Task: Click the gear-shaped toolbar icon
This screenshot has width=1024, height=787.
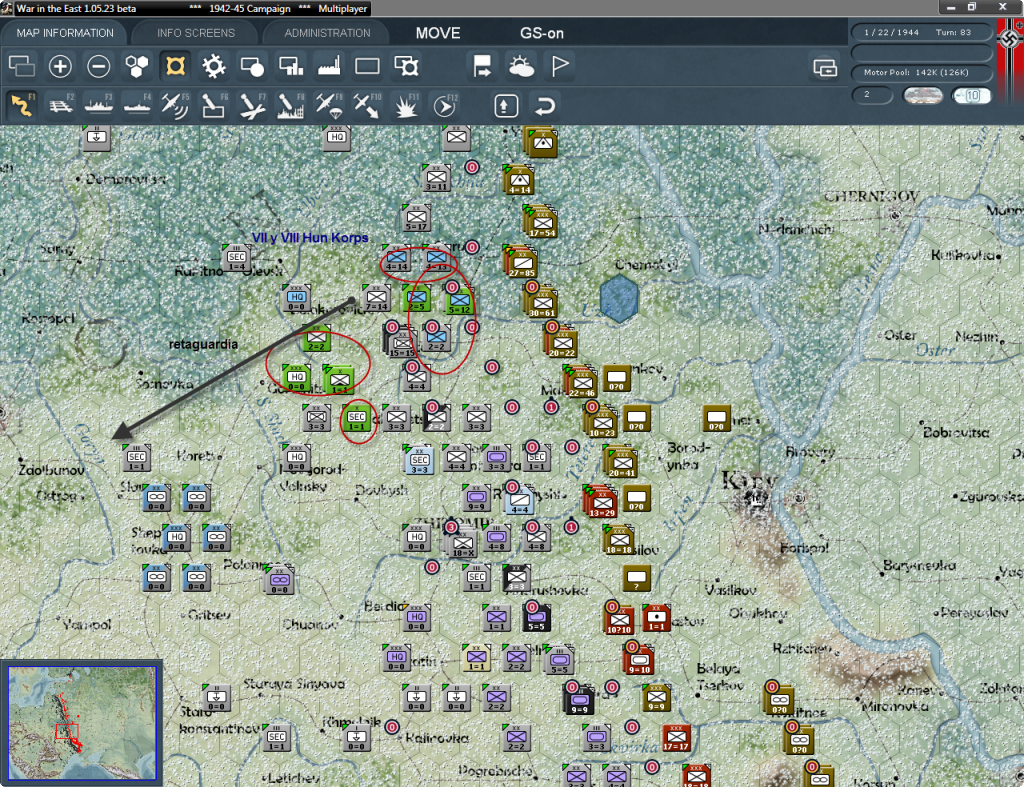Action: click(x=214, y=66)
